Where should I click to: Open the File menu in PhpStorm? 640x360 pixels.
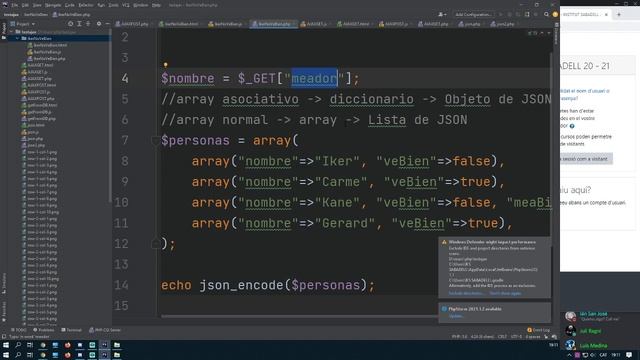point(15,5)
